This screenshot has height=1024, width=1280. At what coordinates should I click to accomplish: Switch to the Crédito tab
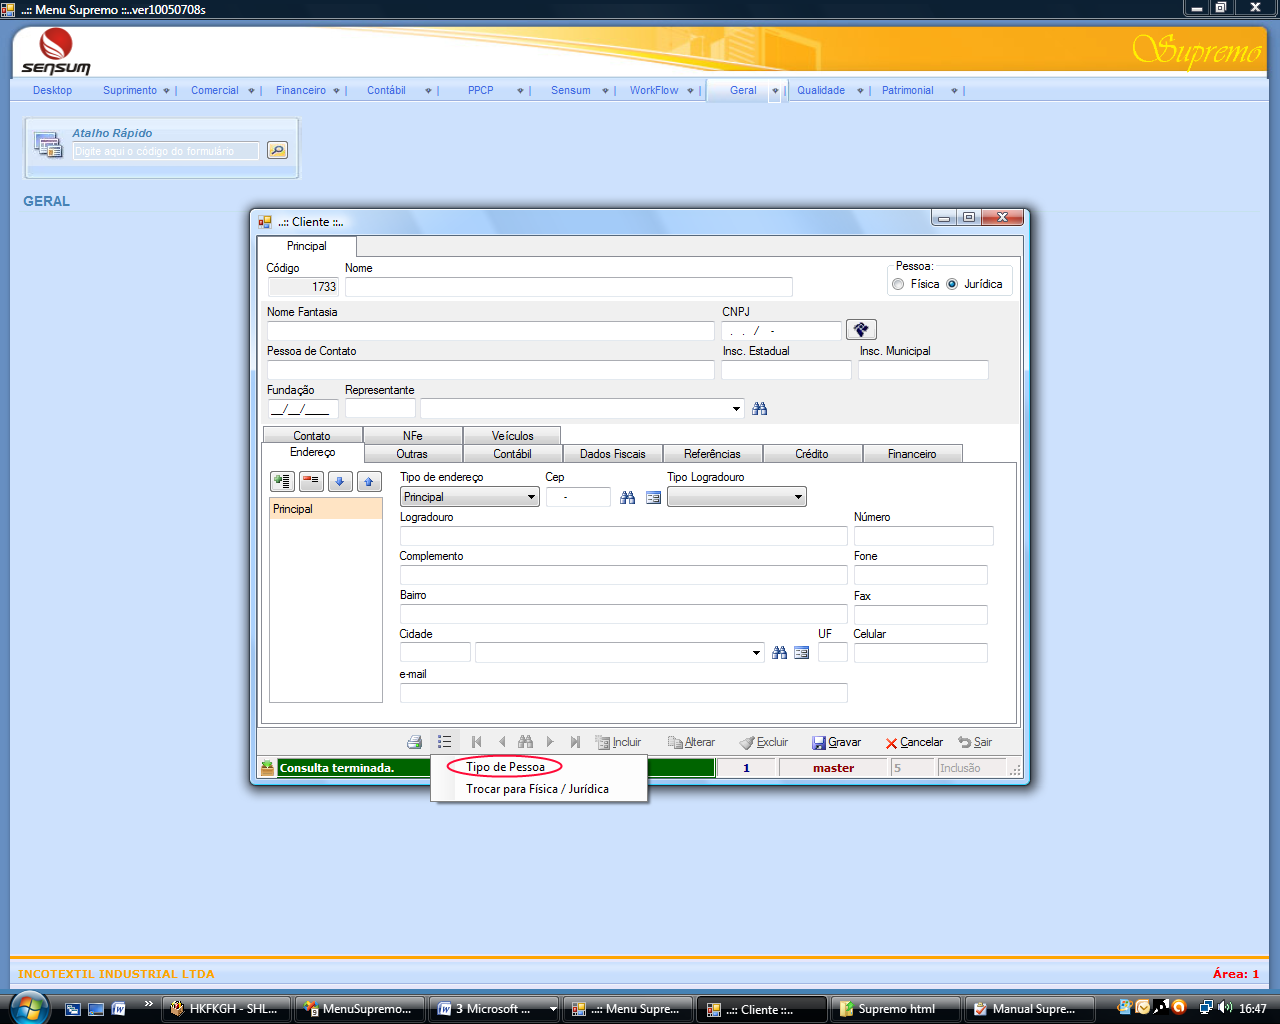pyautogui.click(x=812, y=454)
